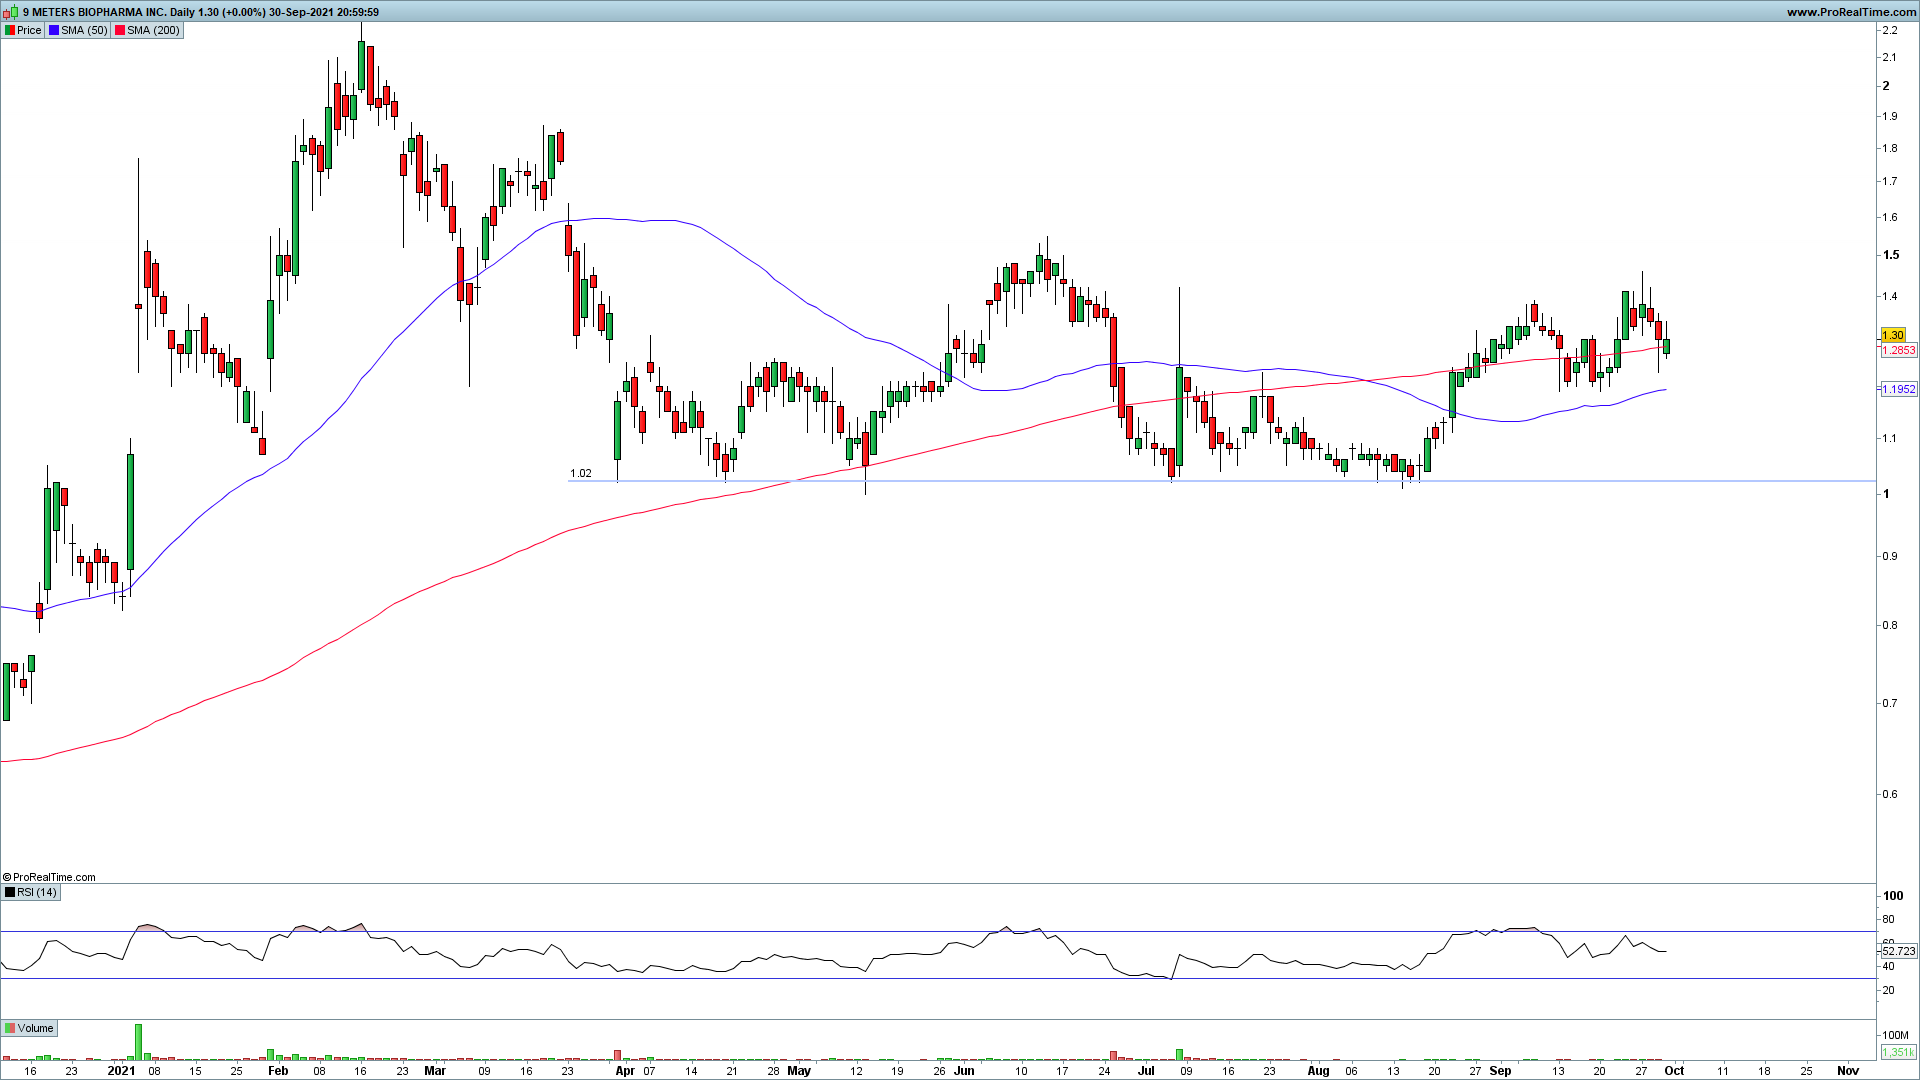Click the RSI (14) indicator label
This screenshot has width=1920, height=1080.
[x=37, y=892]
